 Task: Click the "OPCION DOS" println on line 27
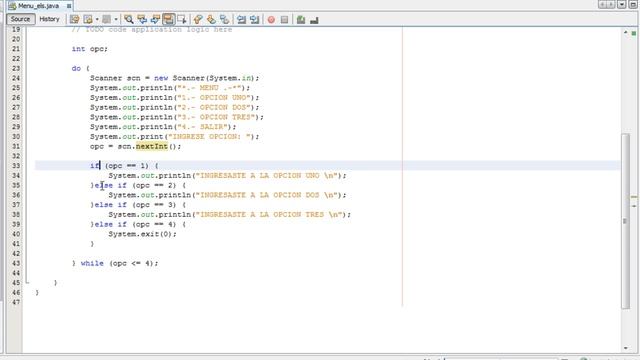(175, 107)
